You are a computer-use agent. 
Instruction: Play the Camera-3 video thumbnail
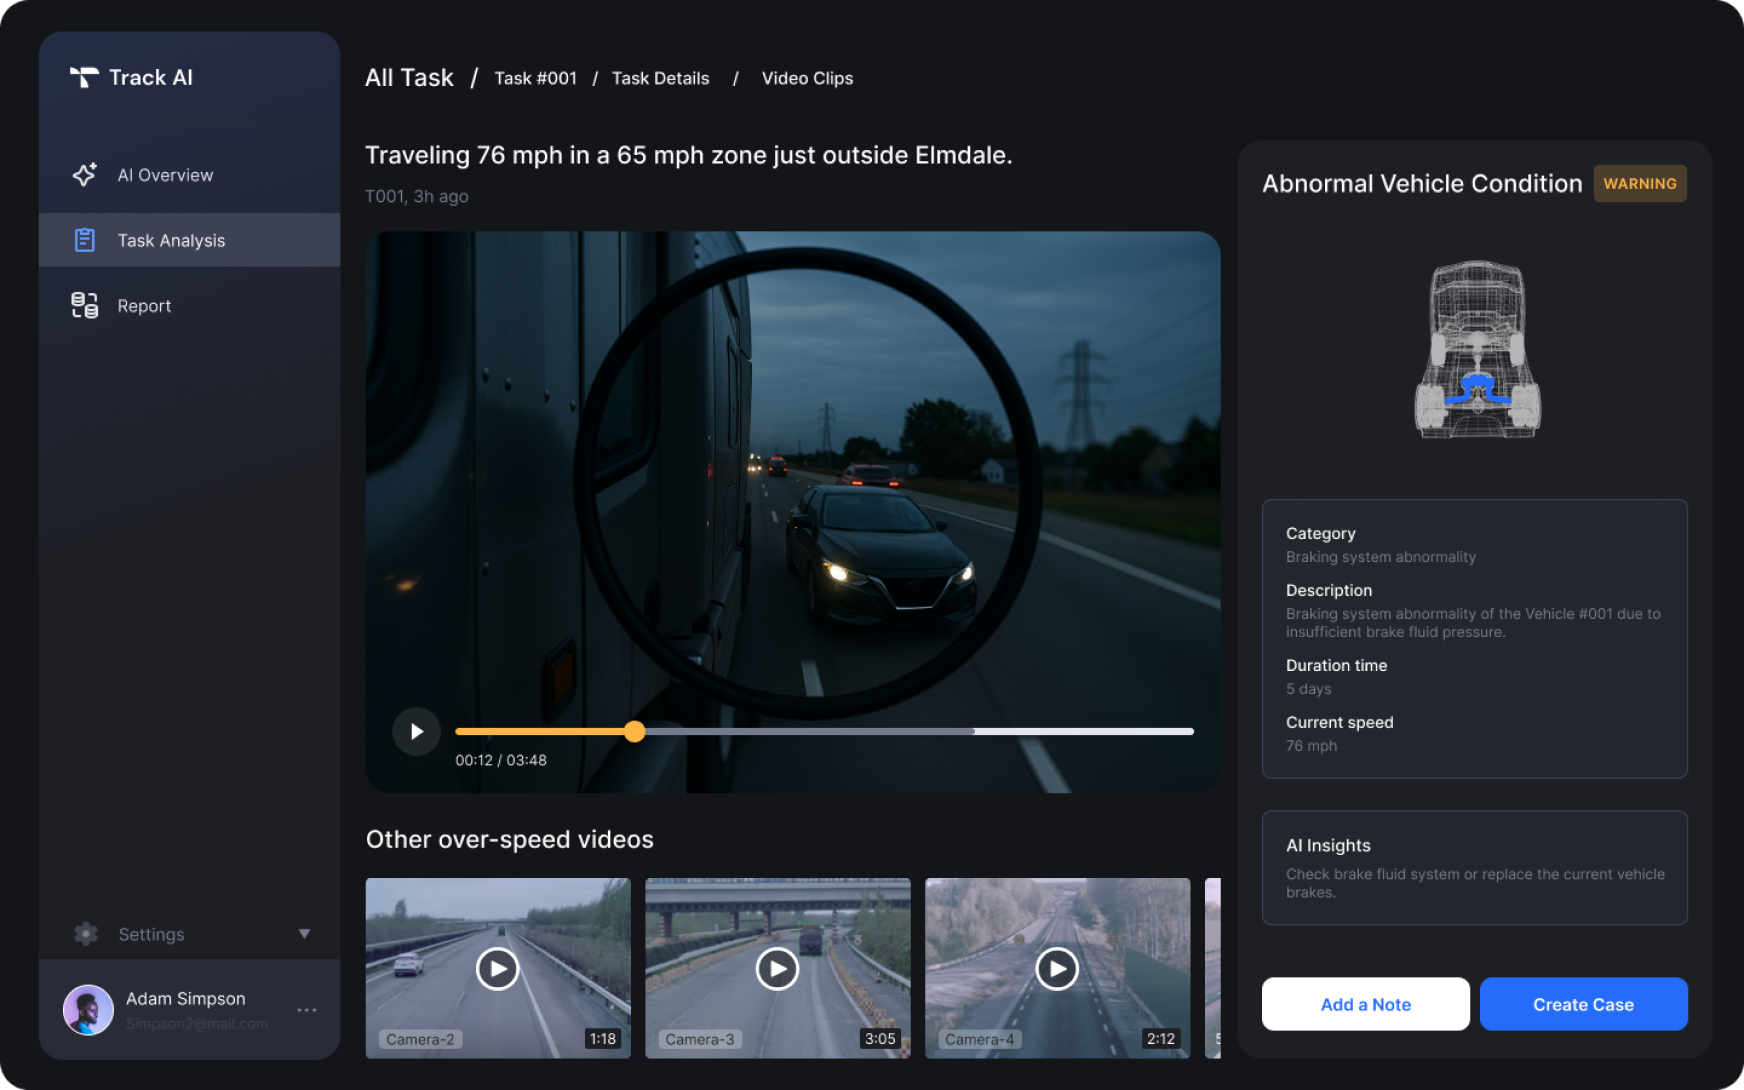(777, 968)
